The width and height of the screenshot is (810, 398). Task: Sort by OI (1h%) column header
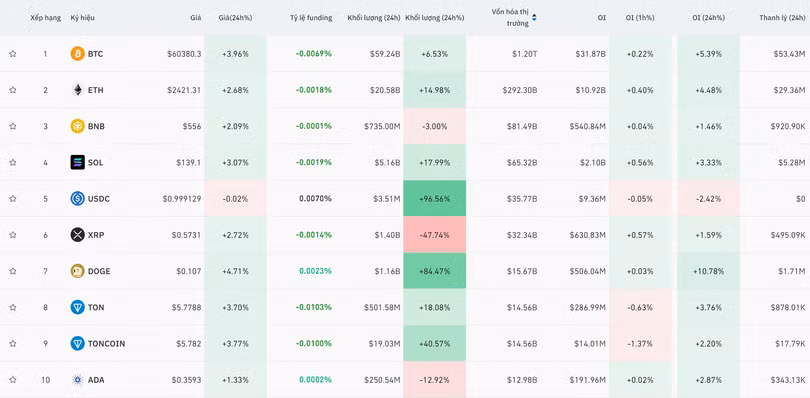640,18
